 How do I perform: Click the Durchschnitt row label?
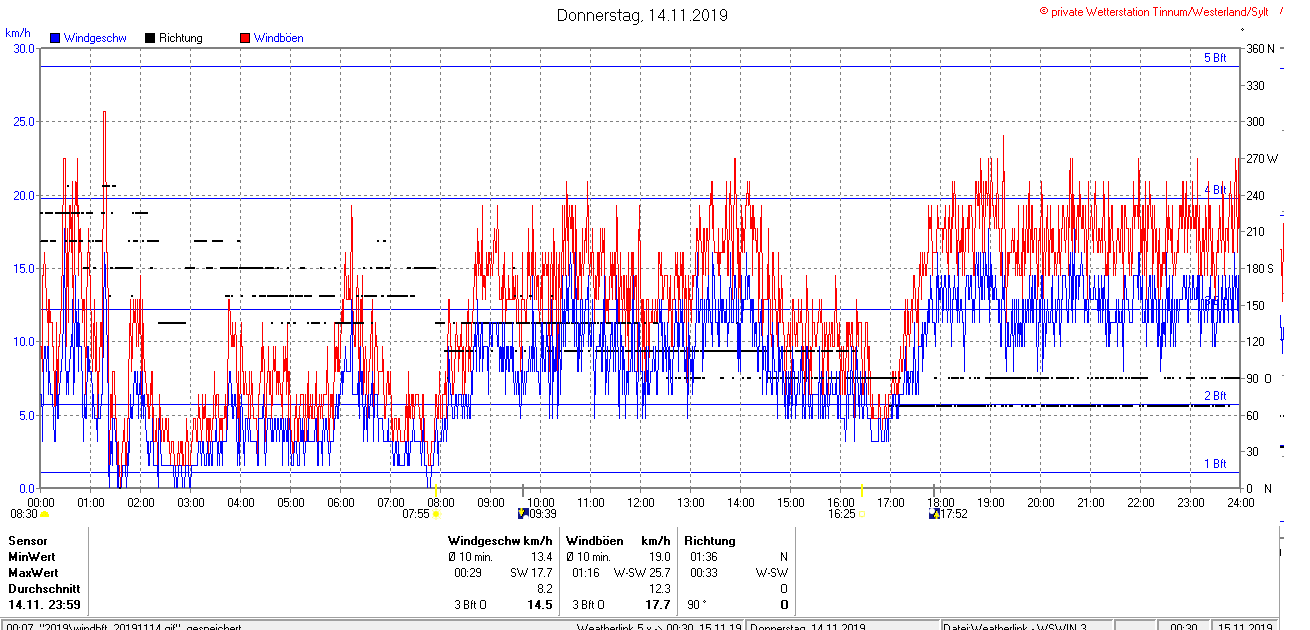[x=44, y=589]
